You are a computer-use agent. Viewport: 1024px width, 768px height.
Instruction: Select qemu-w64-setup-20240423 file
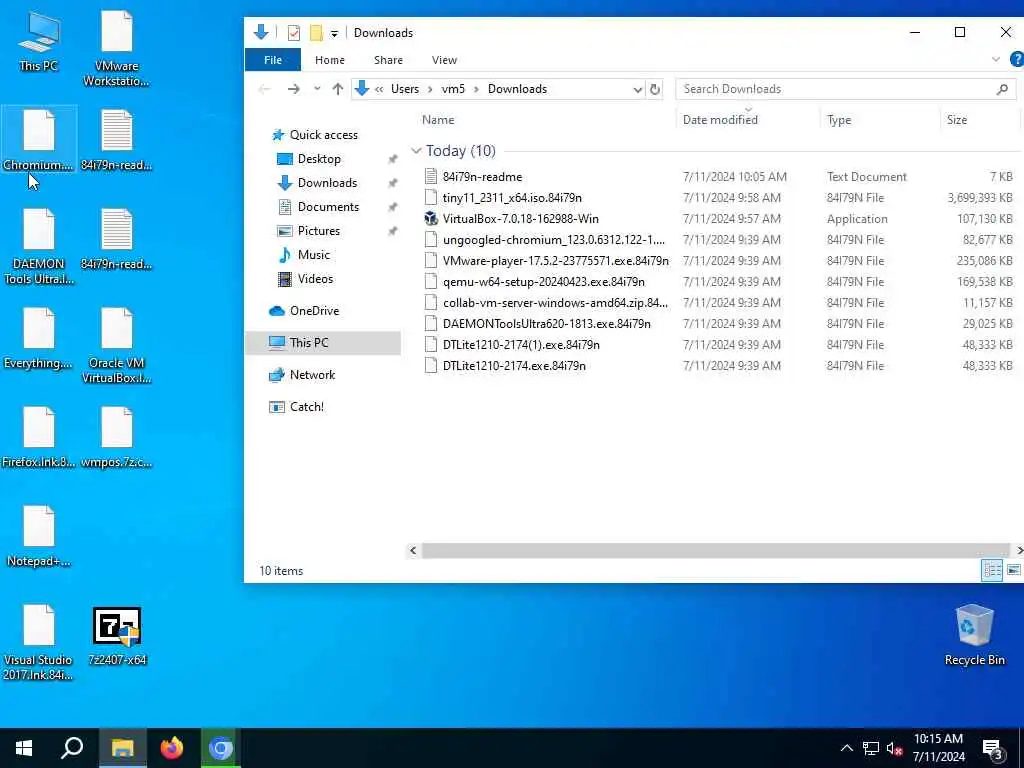click(718, 281)
